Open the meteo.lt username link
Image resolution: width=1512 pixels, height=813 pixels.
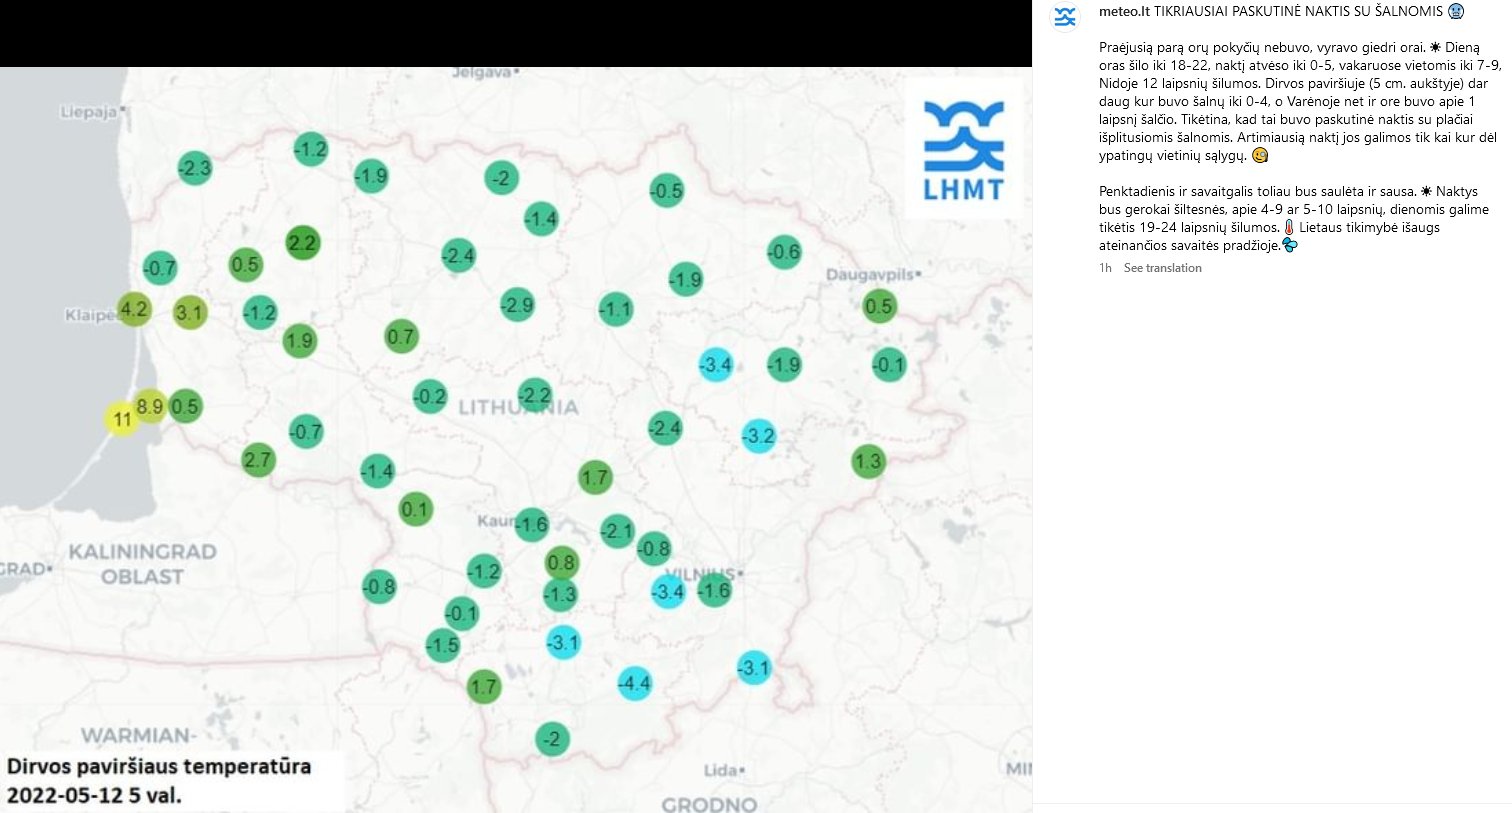click(1124, 11)
